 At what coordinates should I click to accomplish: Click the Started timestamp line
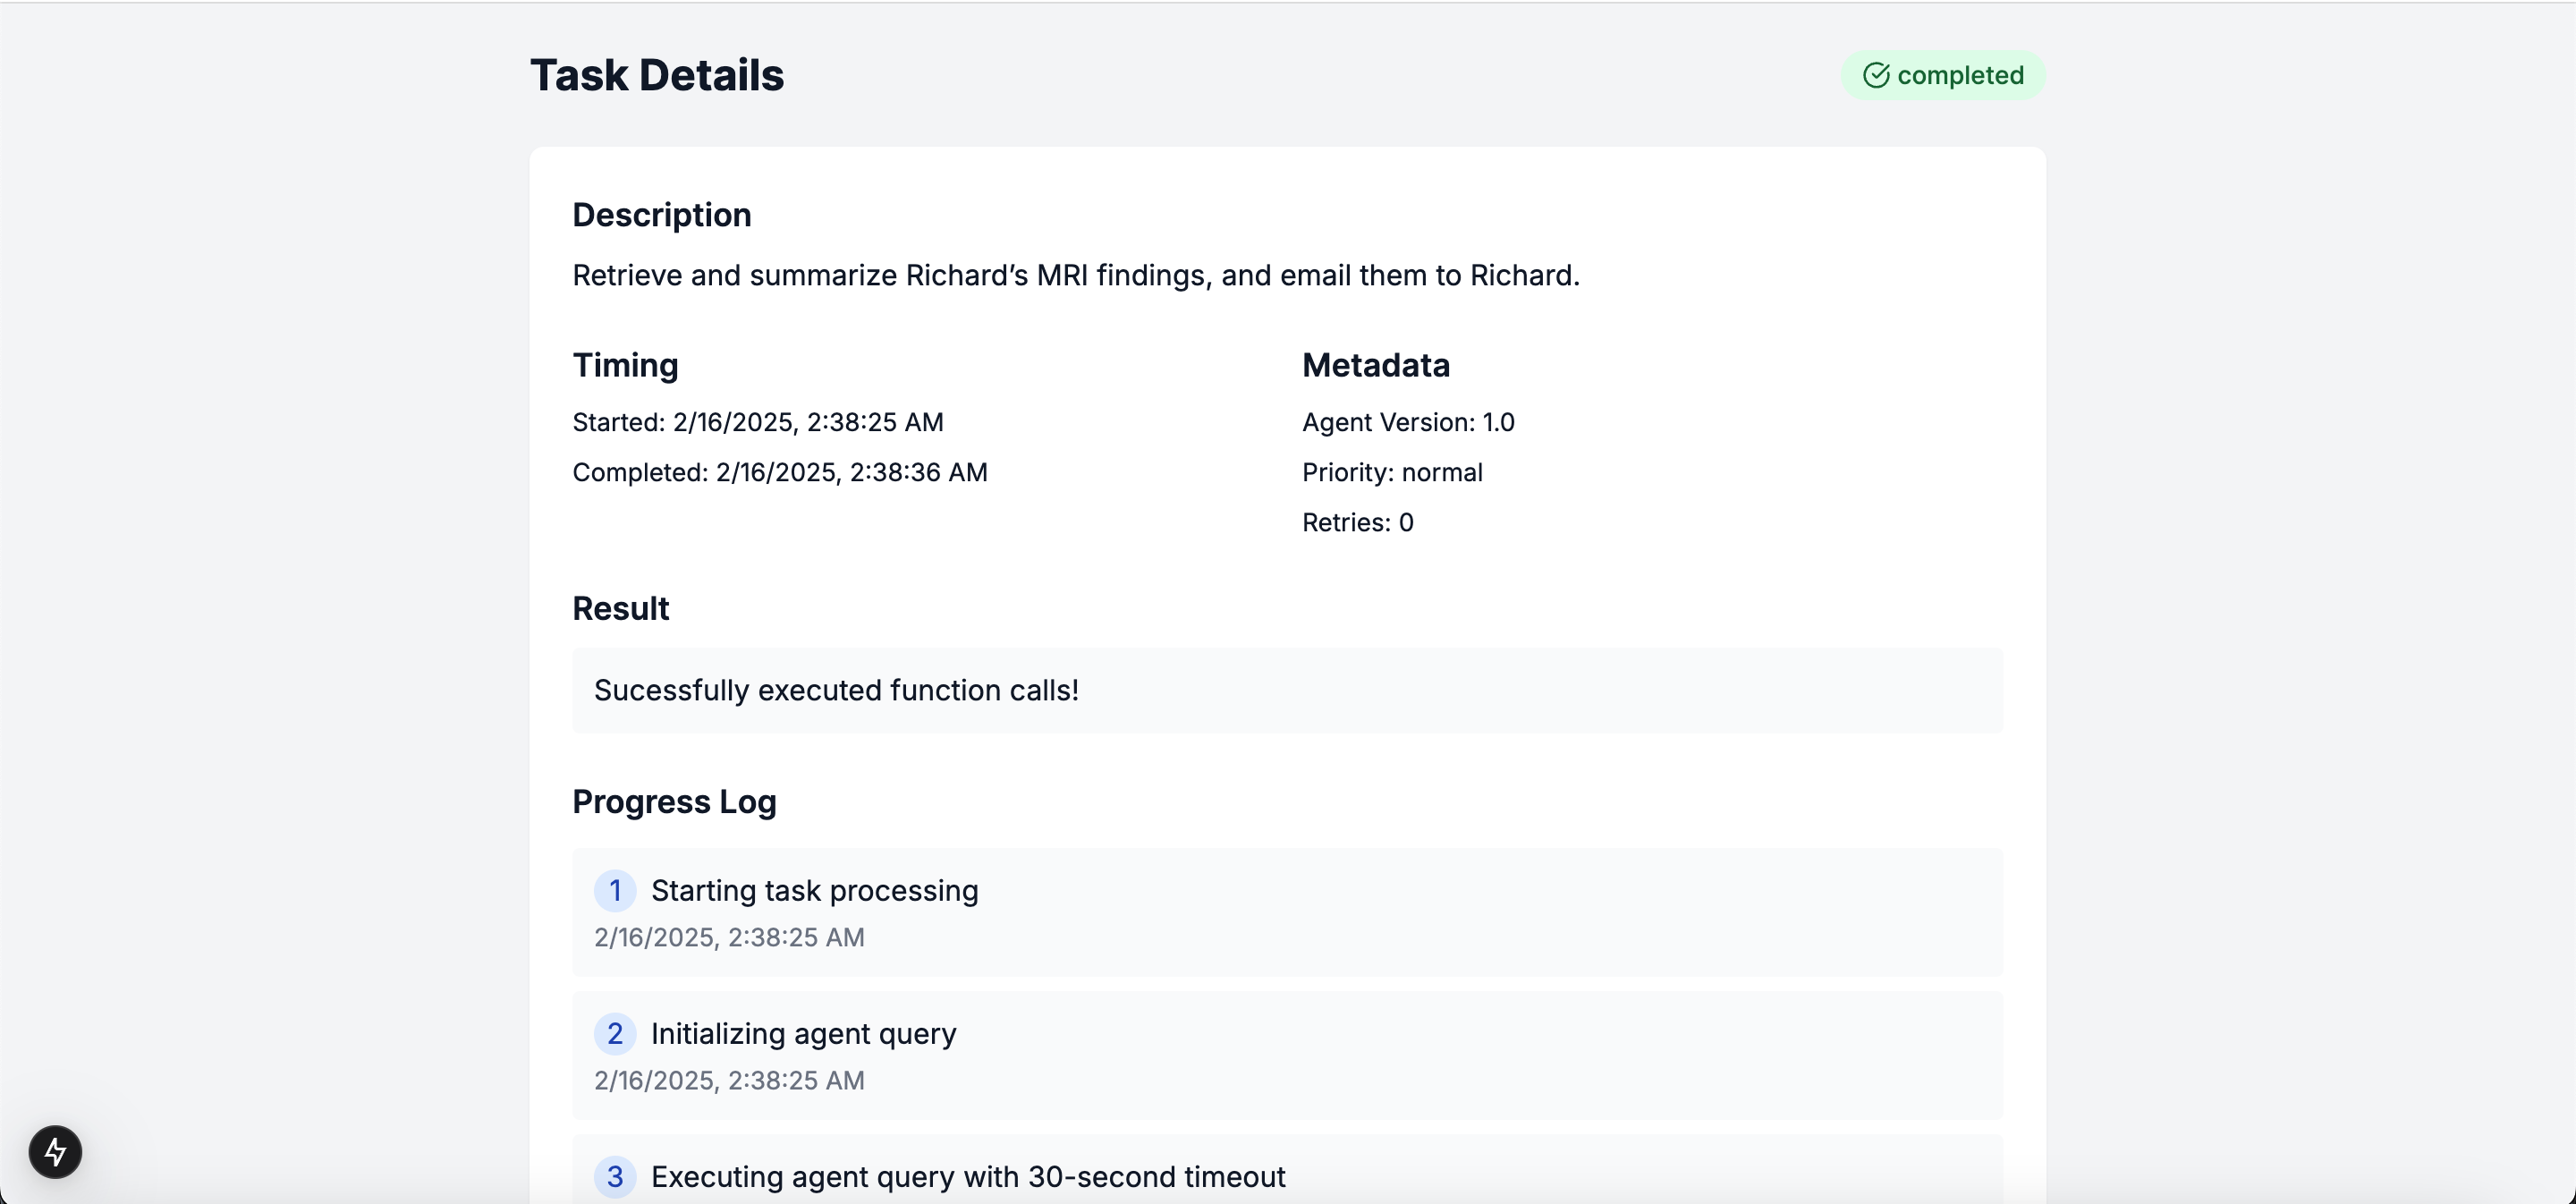pos(757,422)
